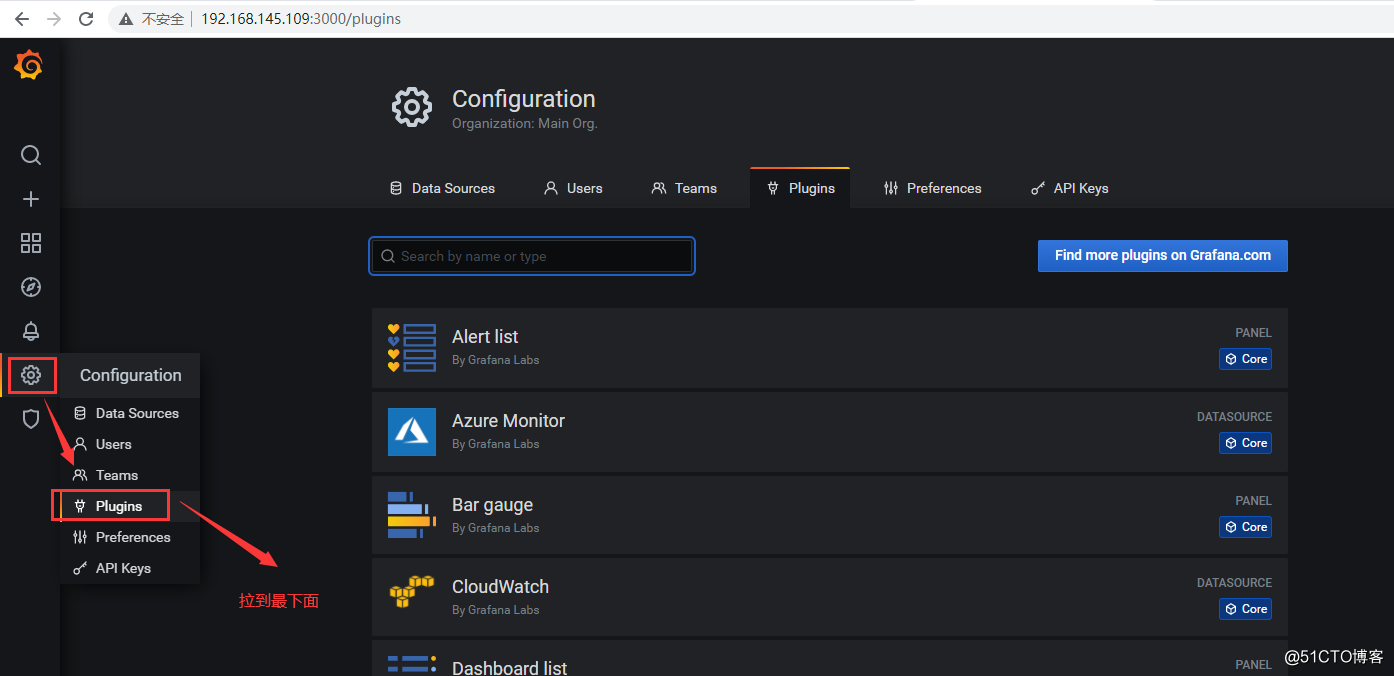Click By Grafana Labs under Alert list
Viewport: 1394px width, 676px height.
point(495,360)
